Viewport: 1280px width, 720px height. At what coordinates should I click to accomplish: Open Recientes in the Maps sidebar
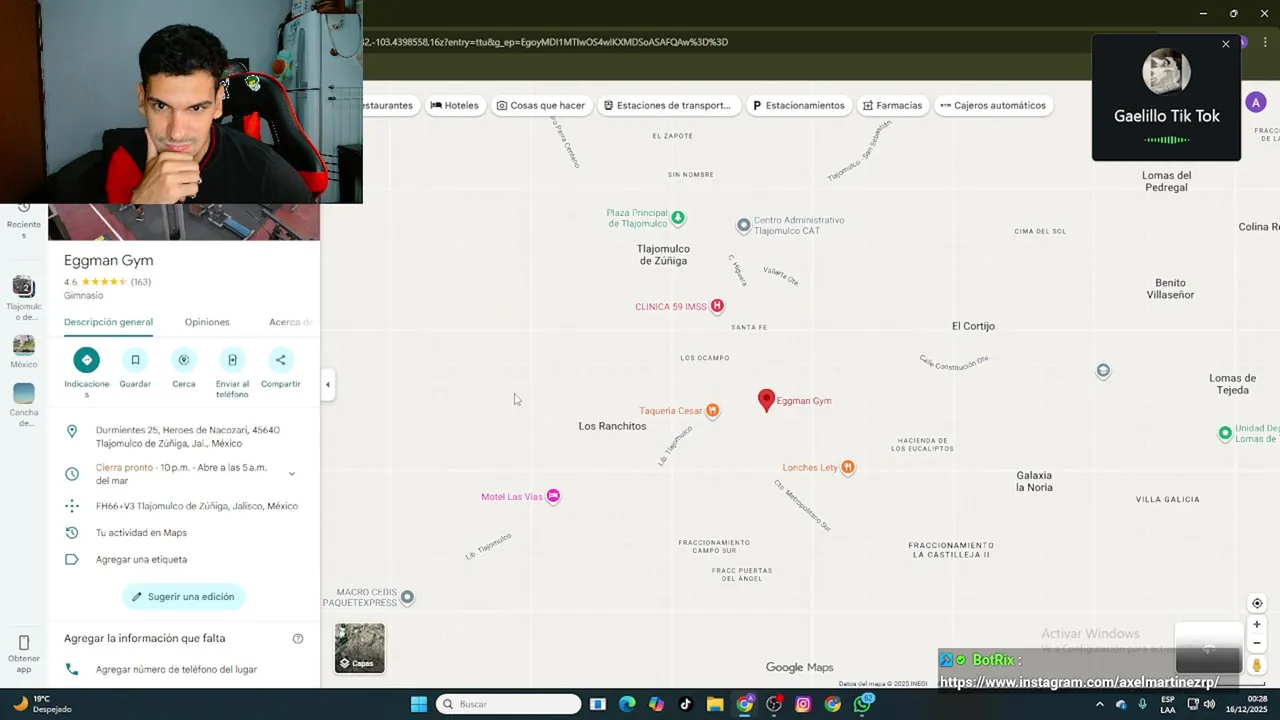point(24,220)
